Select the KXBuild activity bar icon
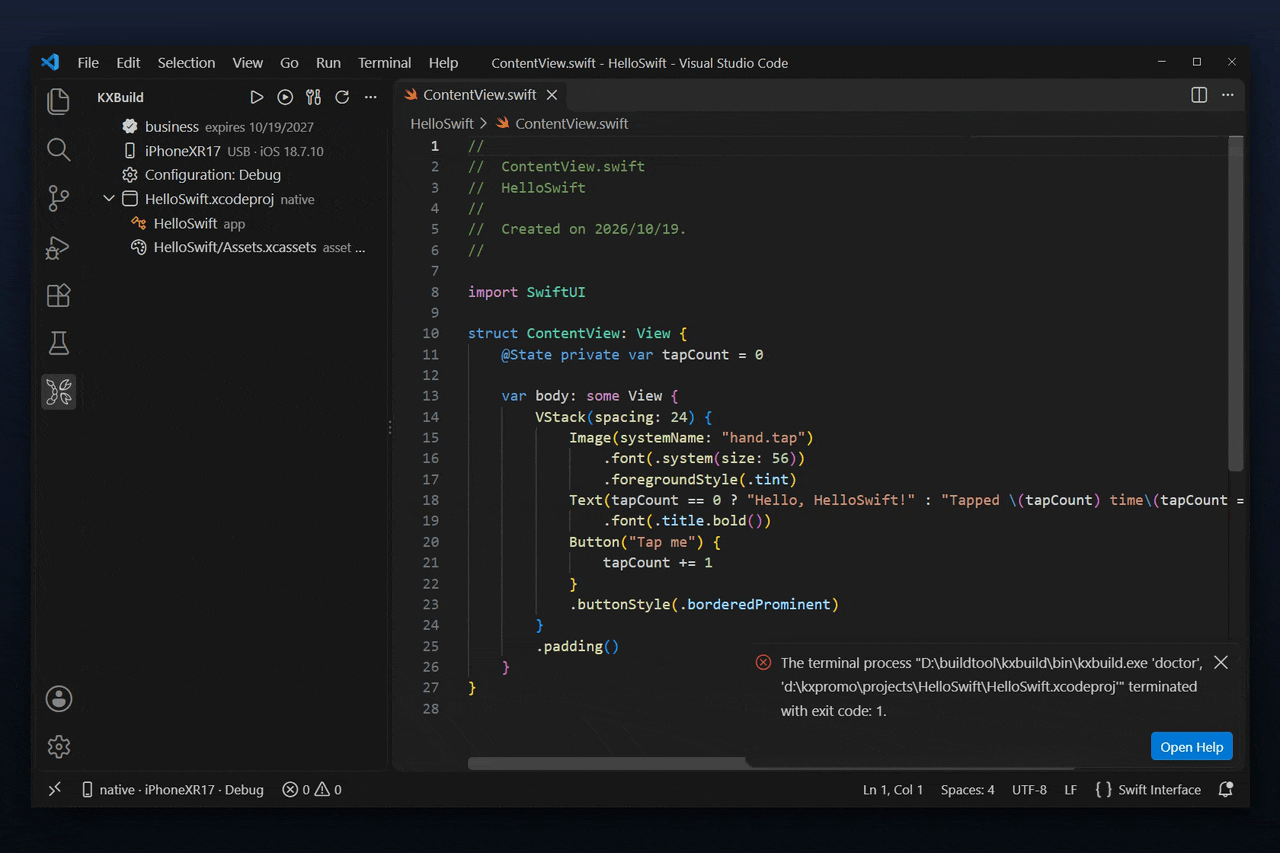This screenshot has width=1280, height=853. pos(59,392)
